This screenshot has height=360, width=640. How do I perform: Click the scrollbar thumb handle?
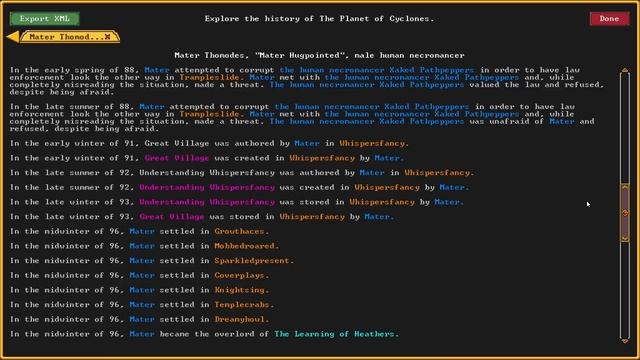coord(625,213)
